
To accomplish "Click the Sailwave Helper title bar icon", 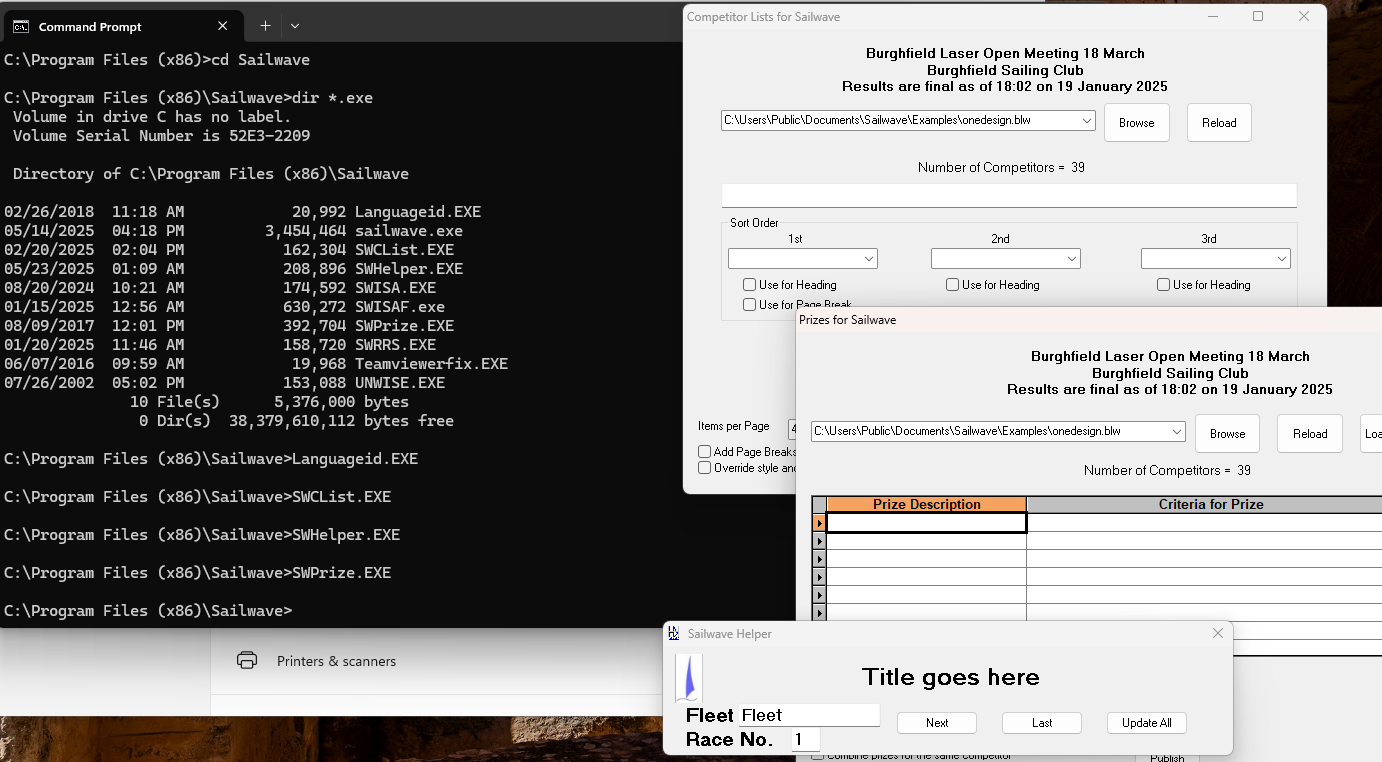I will (674, 633).
